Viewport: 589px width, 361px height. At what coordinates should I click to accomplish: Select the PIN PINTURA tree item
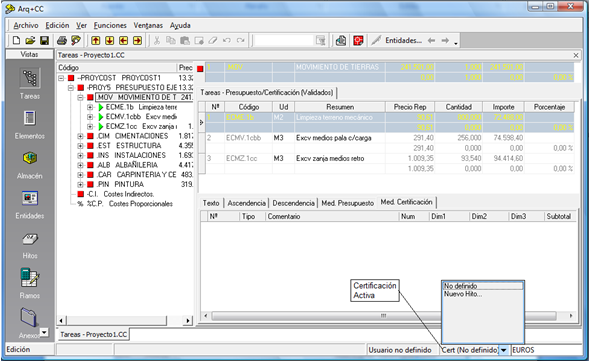(120, 184)
